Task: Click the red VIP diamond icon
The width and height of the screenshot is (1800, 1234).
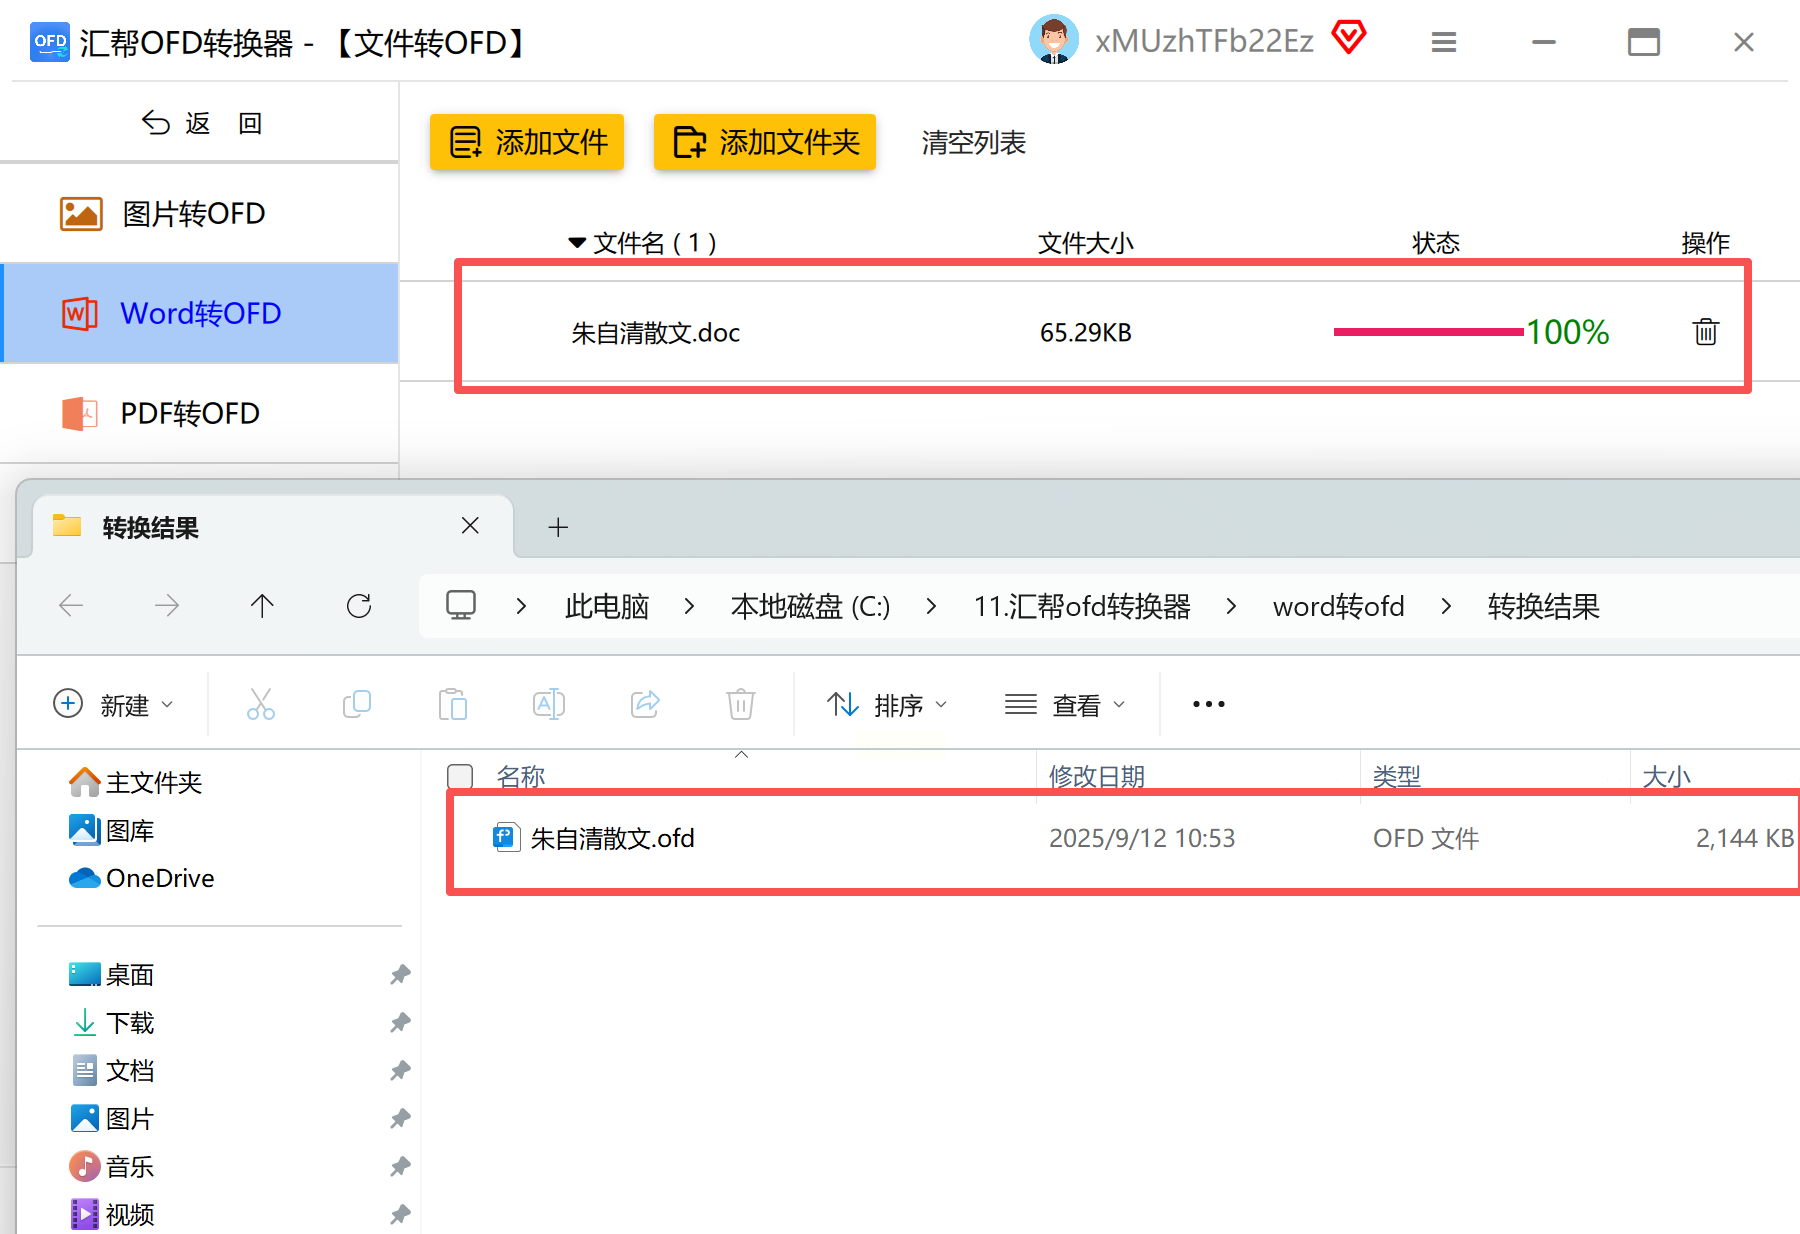Action: pyautogui.click(x=1348, y=38)
